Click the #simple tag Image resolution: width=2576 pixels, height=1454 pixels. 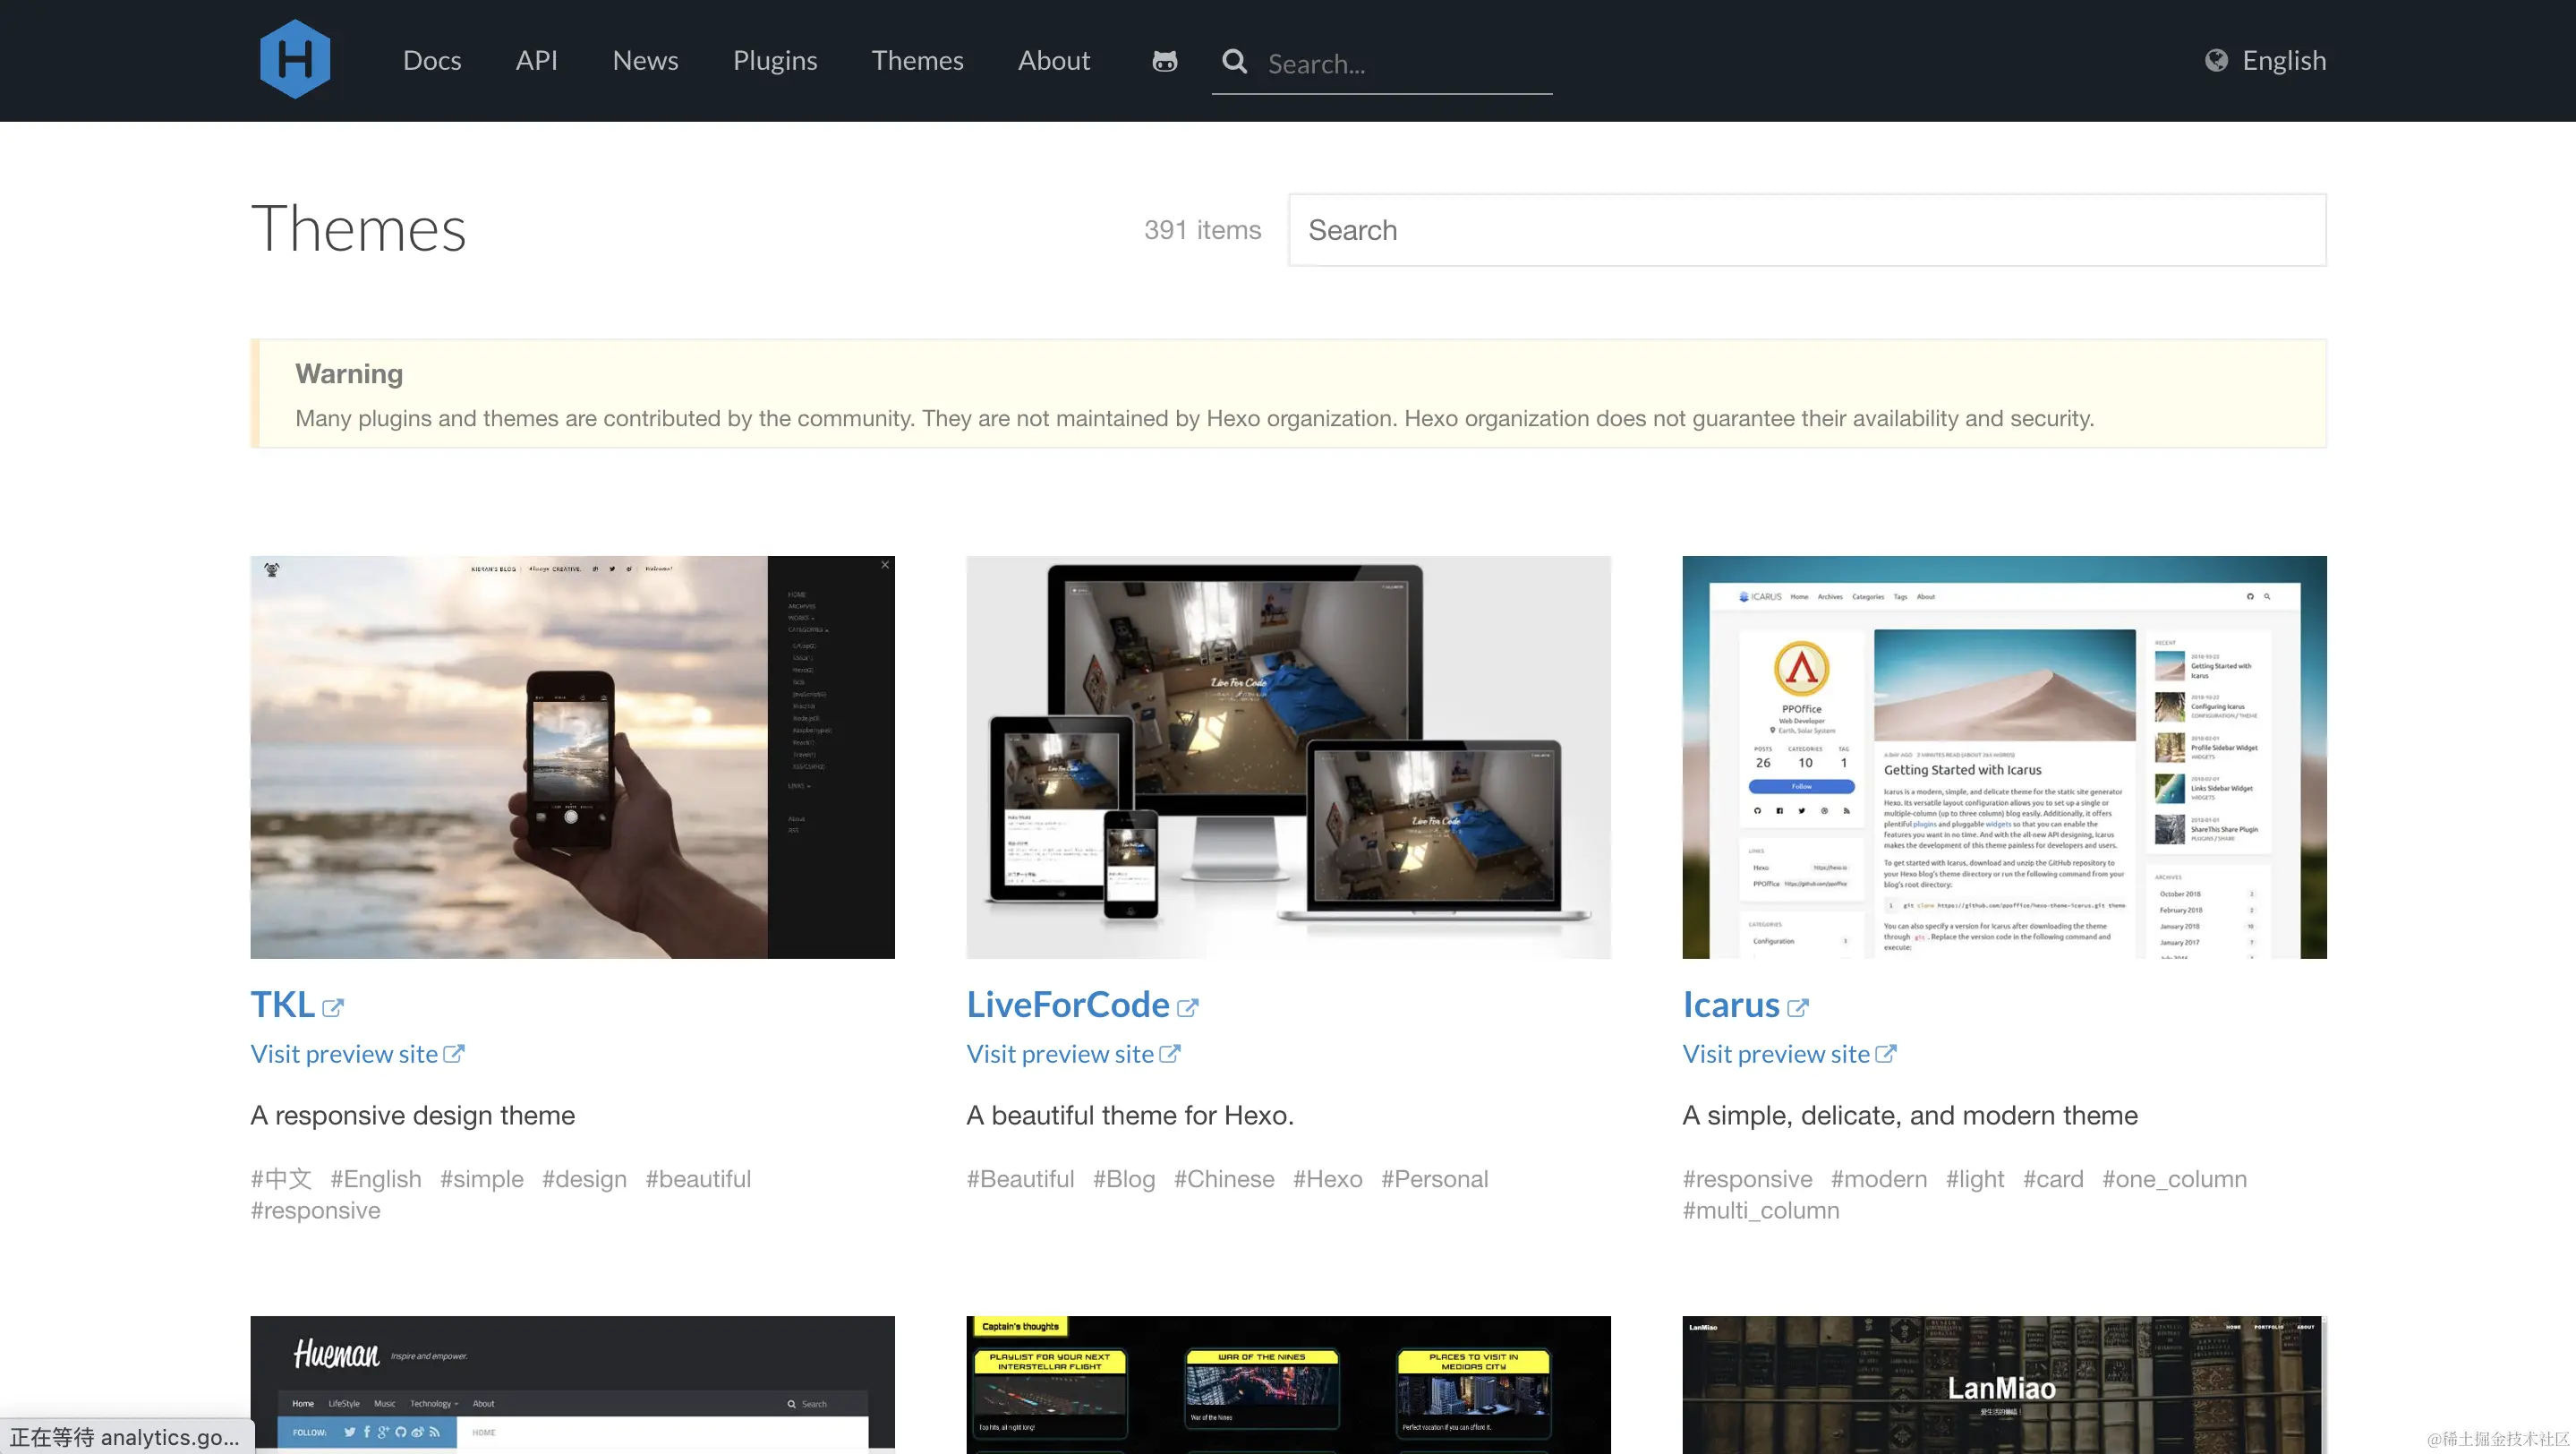[482, 1179]
